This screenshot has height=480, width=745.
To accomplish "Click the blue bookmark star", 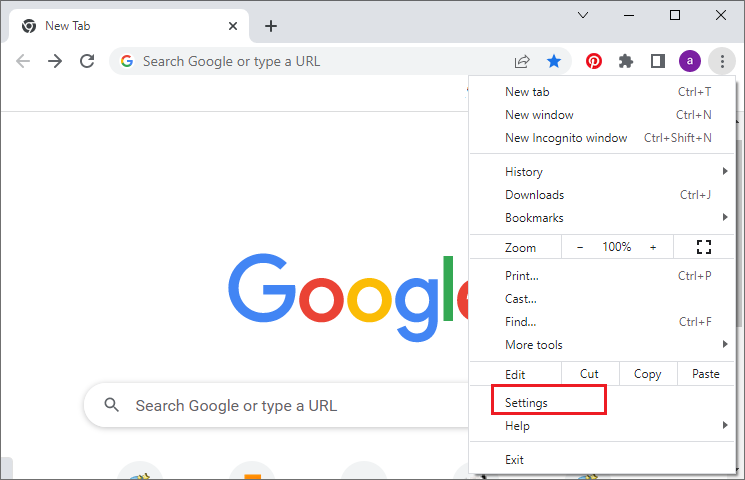I will click(x=554, y=61).
